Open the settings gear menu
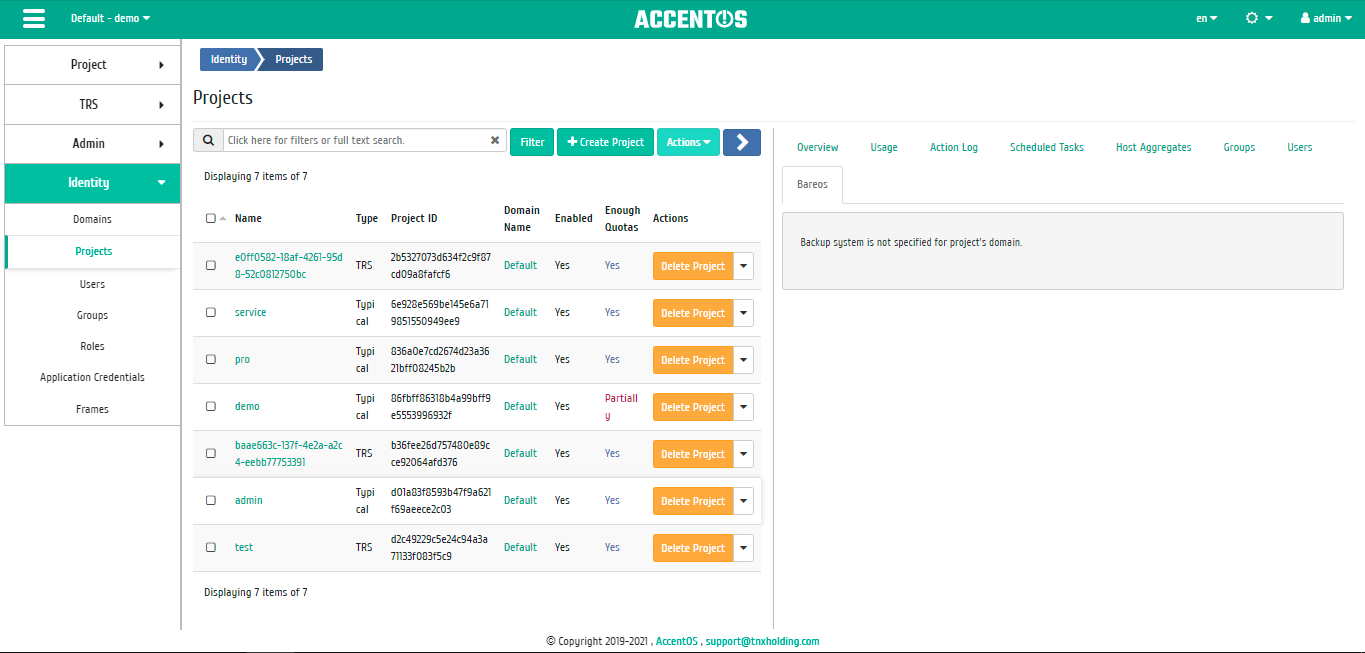Screen dimensions: 1365x653 tap(1259, 18)
